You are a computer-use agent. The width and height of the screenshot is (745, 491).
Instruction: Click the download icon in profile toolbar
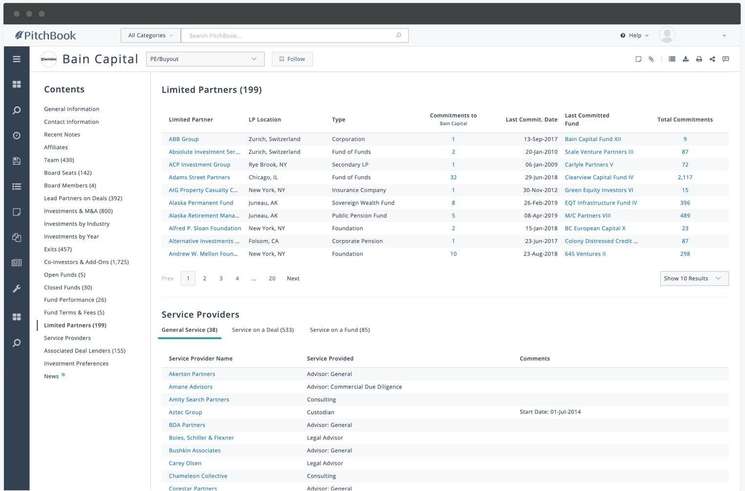(685, 59)
